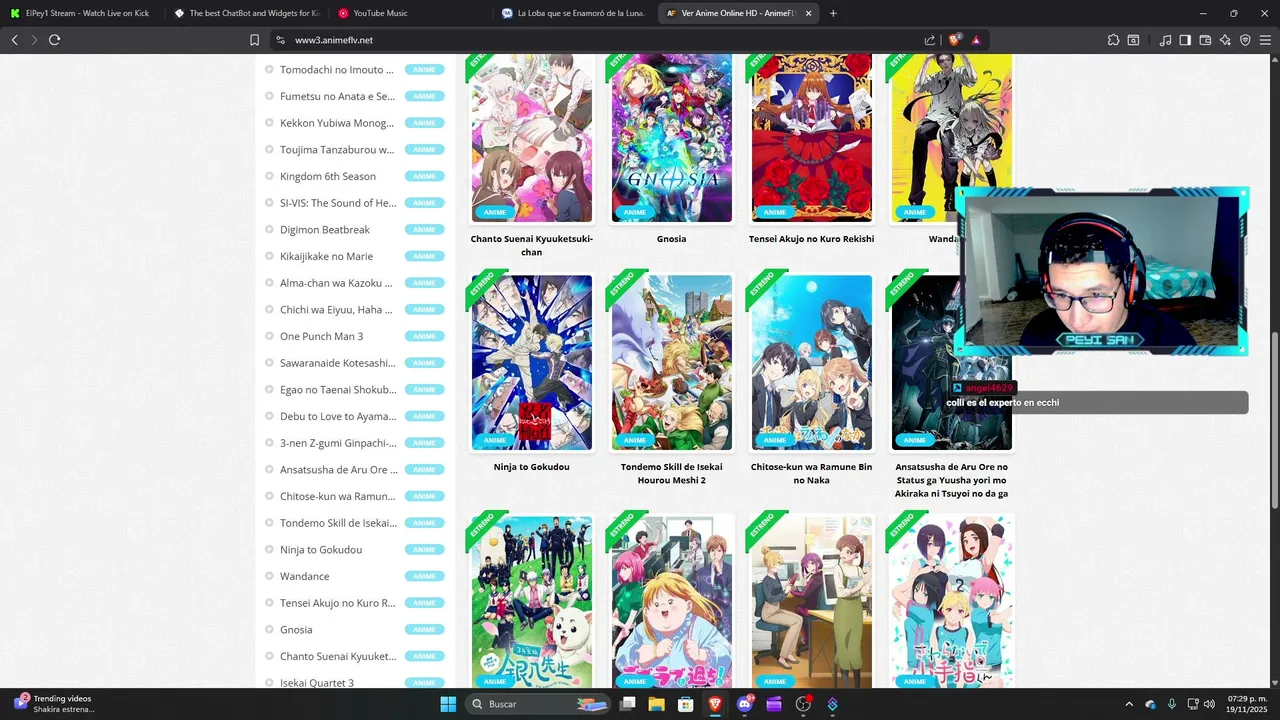
Task: Open SI-VIS: The Sound of He... sidebar entry
Action: click(338, 203)
